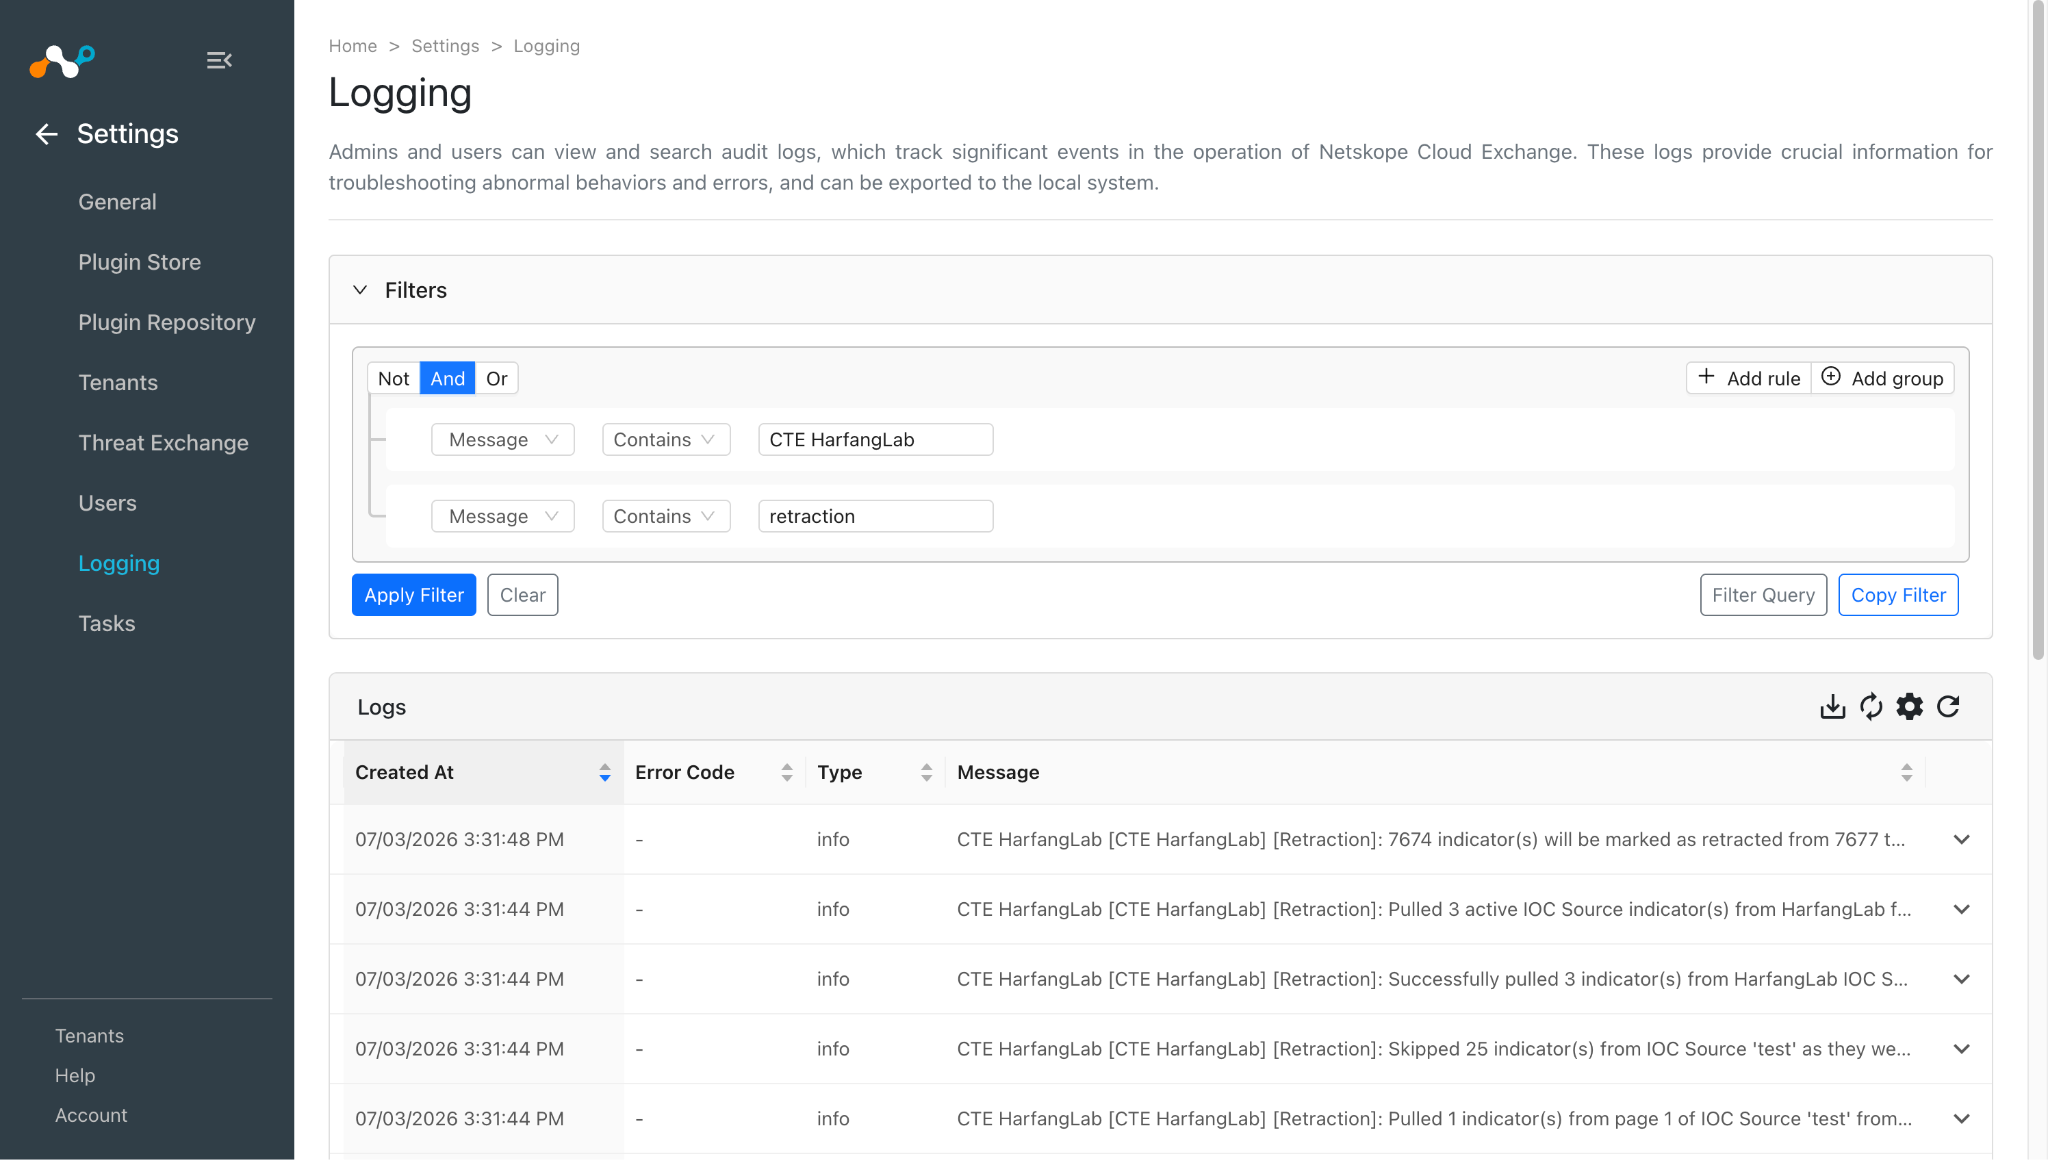
Task: Click the Netskope logo icon
Action: click(x=62, y=61)
